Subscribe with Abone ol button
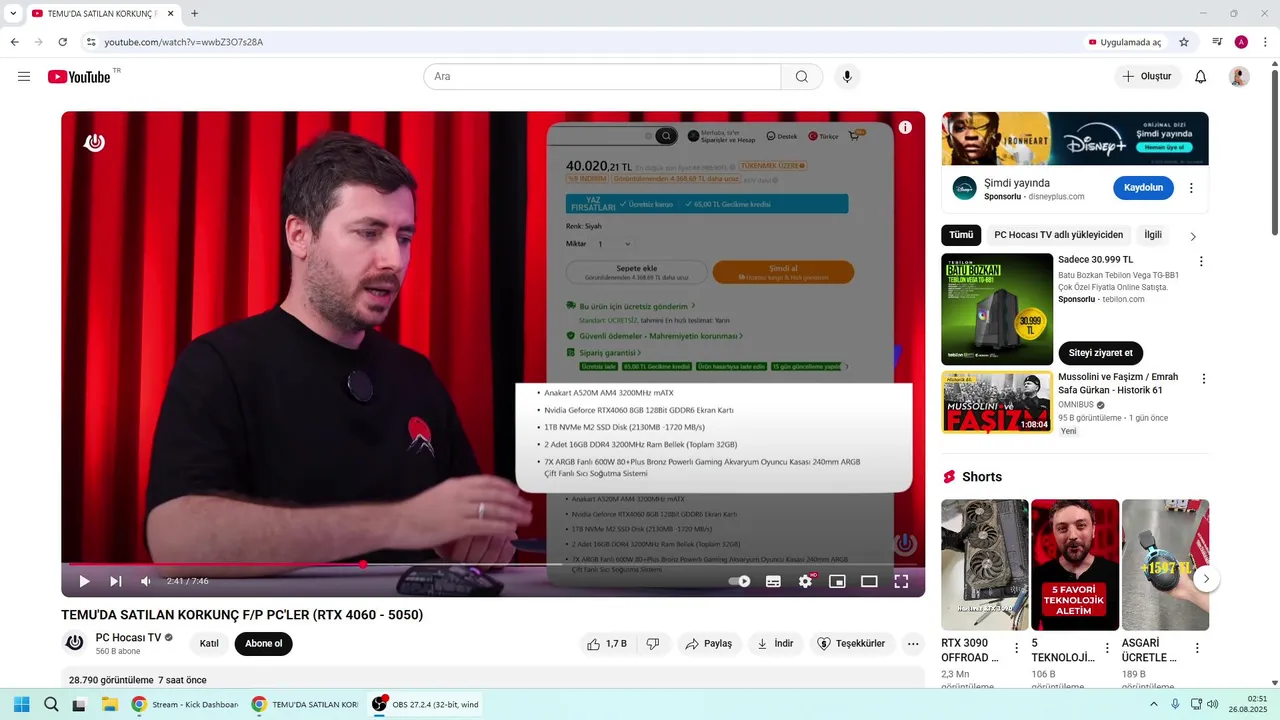The height and width of the screenshot is (720, 1280). click(264, 644)
